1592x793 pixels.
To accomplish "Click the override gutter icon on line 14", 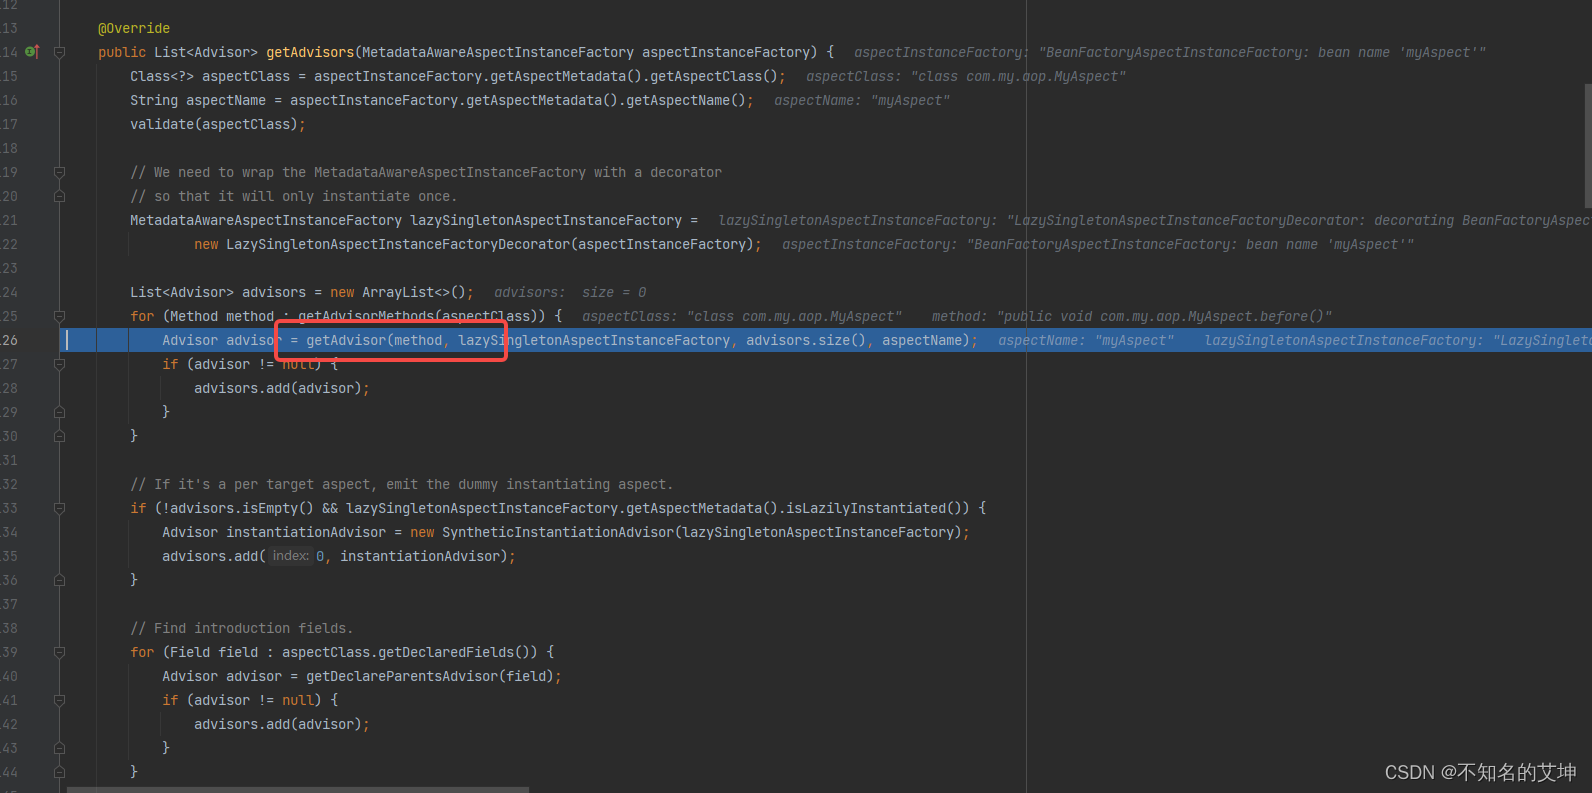I will [x=32, y=52].
